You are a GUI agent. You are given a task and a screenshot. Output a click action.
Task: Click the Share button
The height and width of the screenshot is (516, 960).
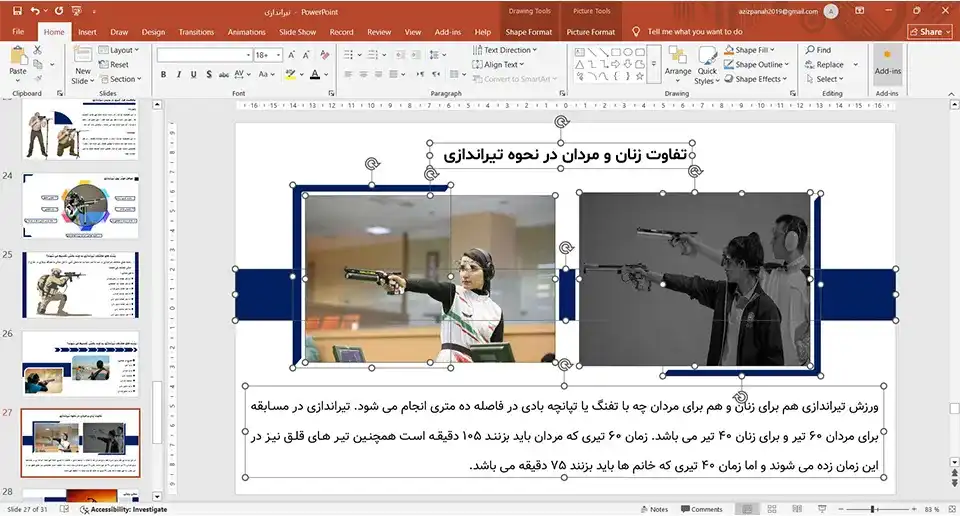tap(929, 32)
